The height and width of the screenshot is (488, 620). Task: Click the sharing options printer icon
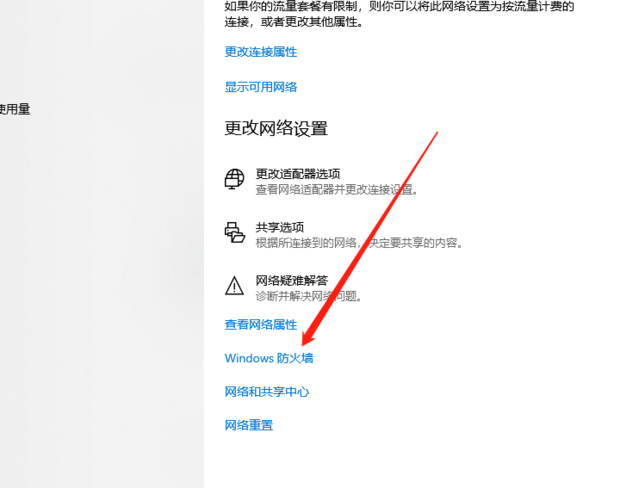pos(234,232)
